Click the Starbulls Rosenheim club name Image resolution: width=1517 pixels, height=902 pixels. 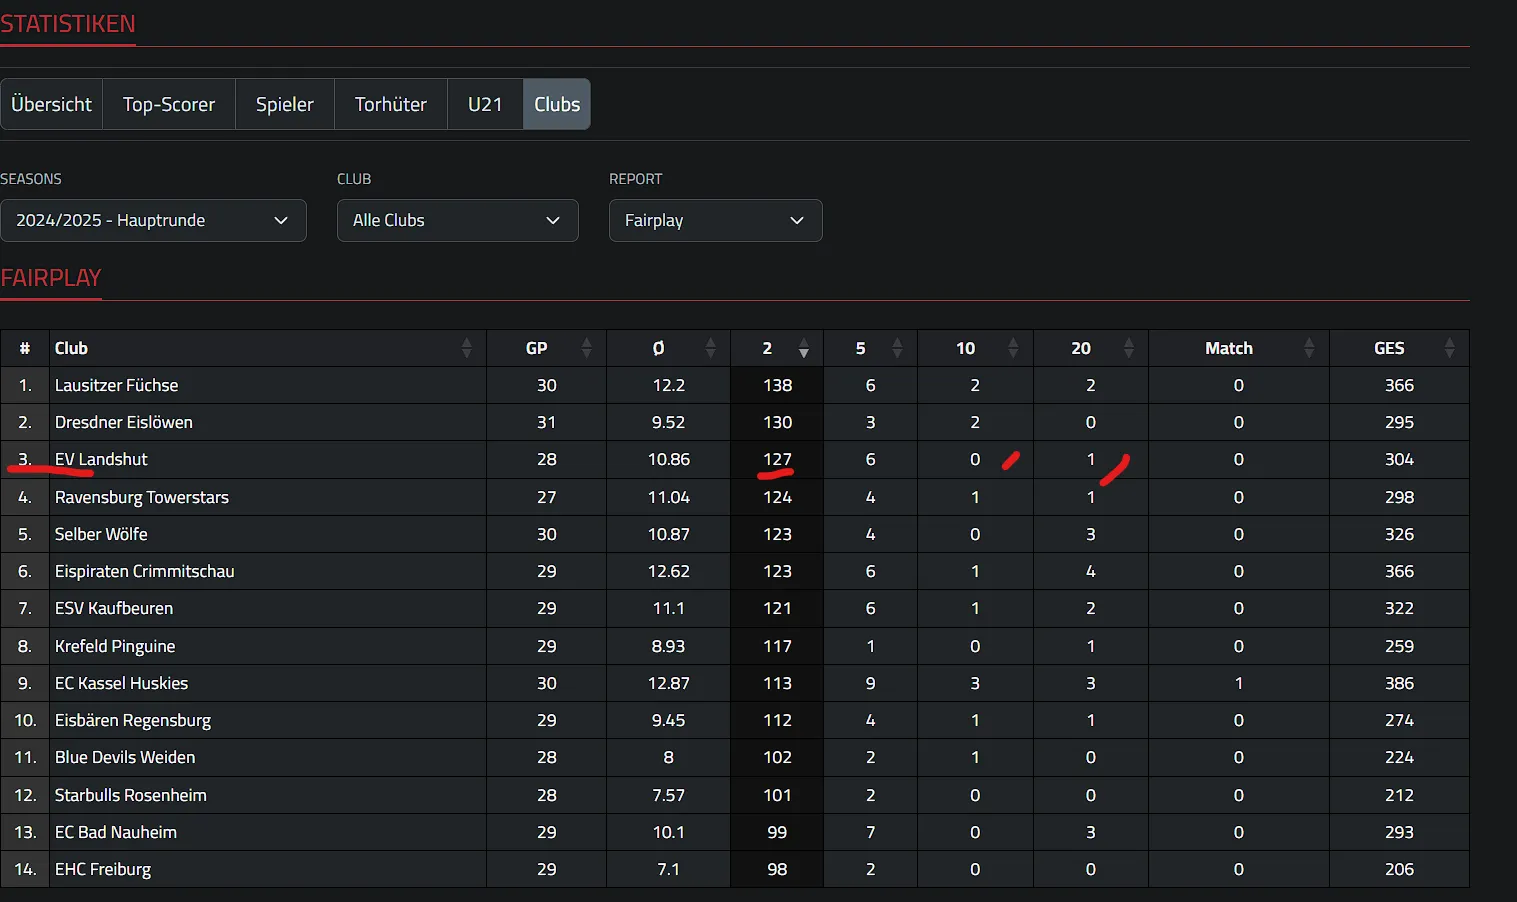(x=131, y=795)
